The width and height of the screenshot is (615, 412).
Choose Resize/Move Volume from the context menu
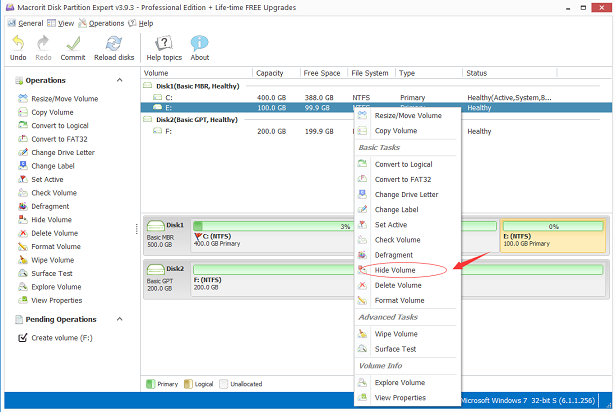click(x=407, y=116)
